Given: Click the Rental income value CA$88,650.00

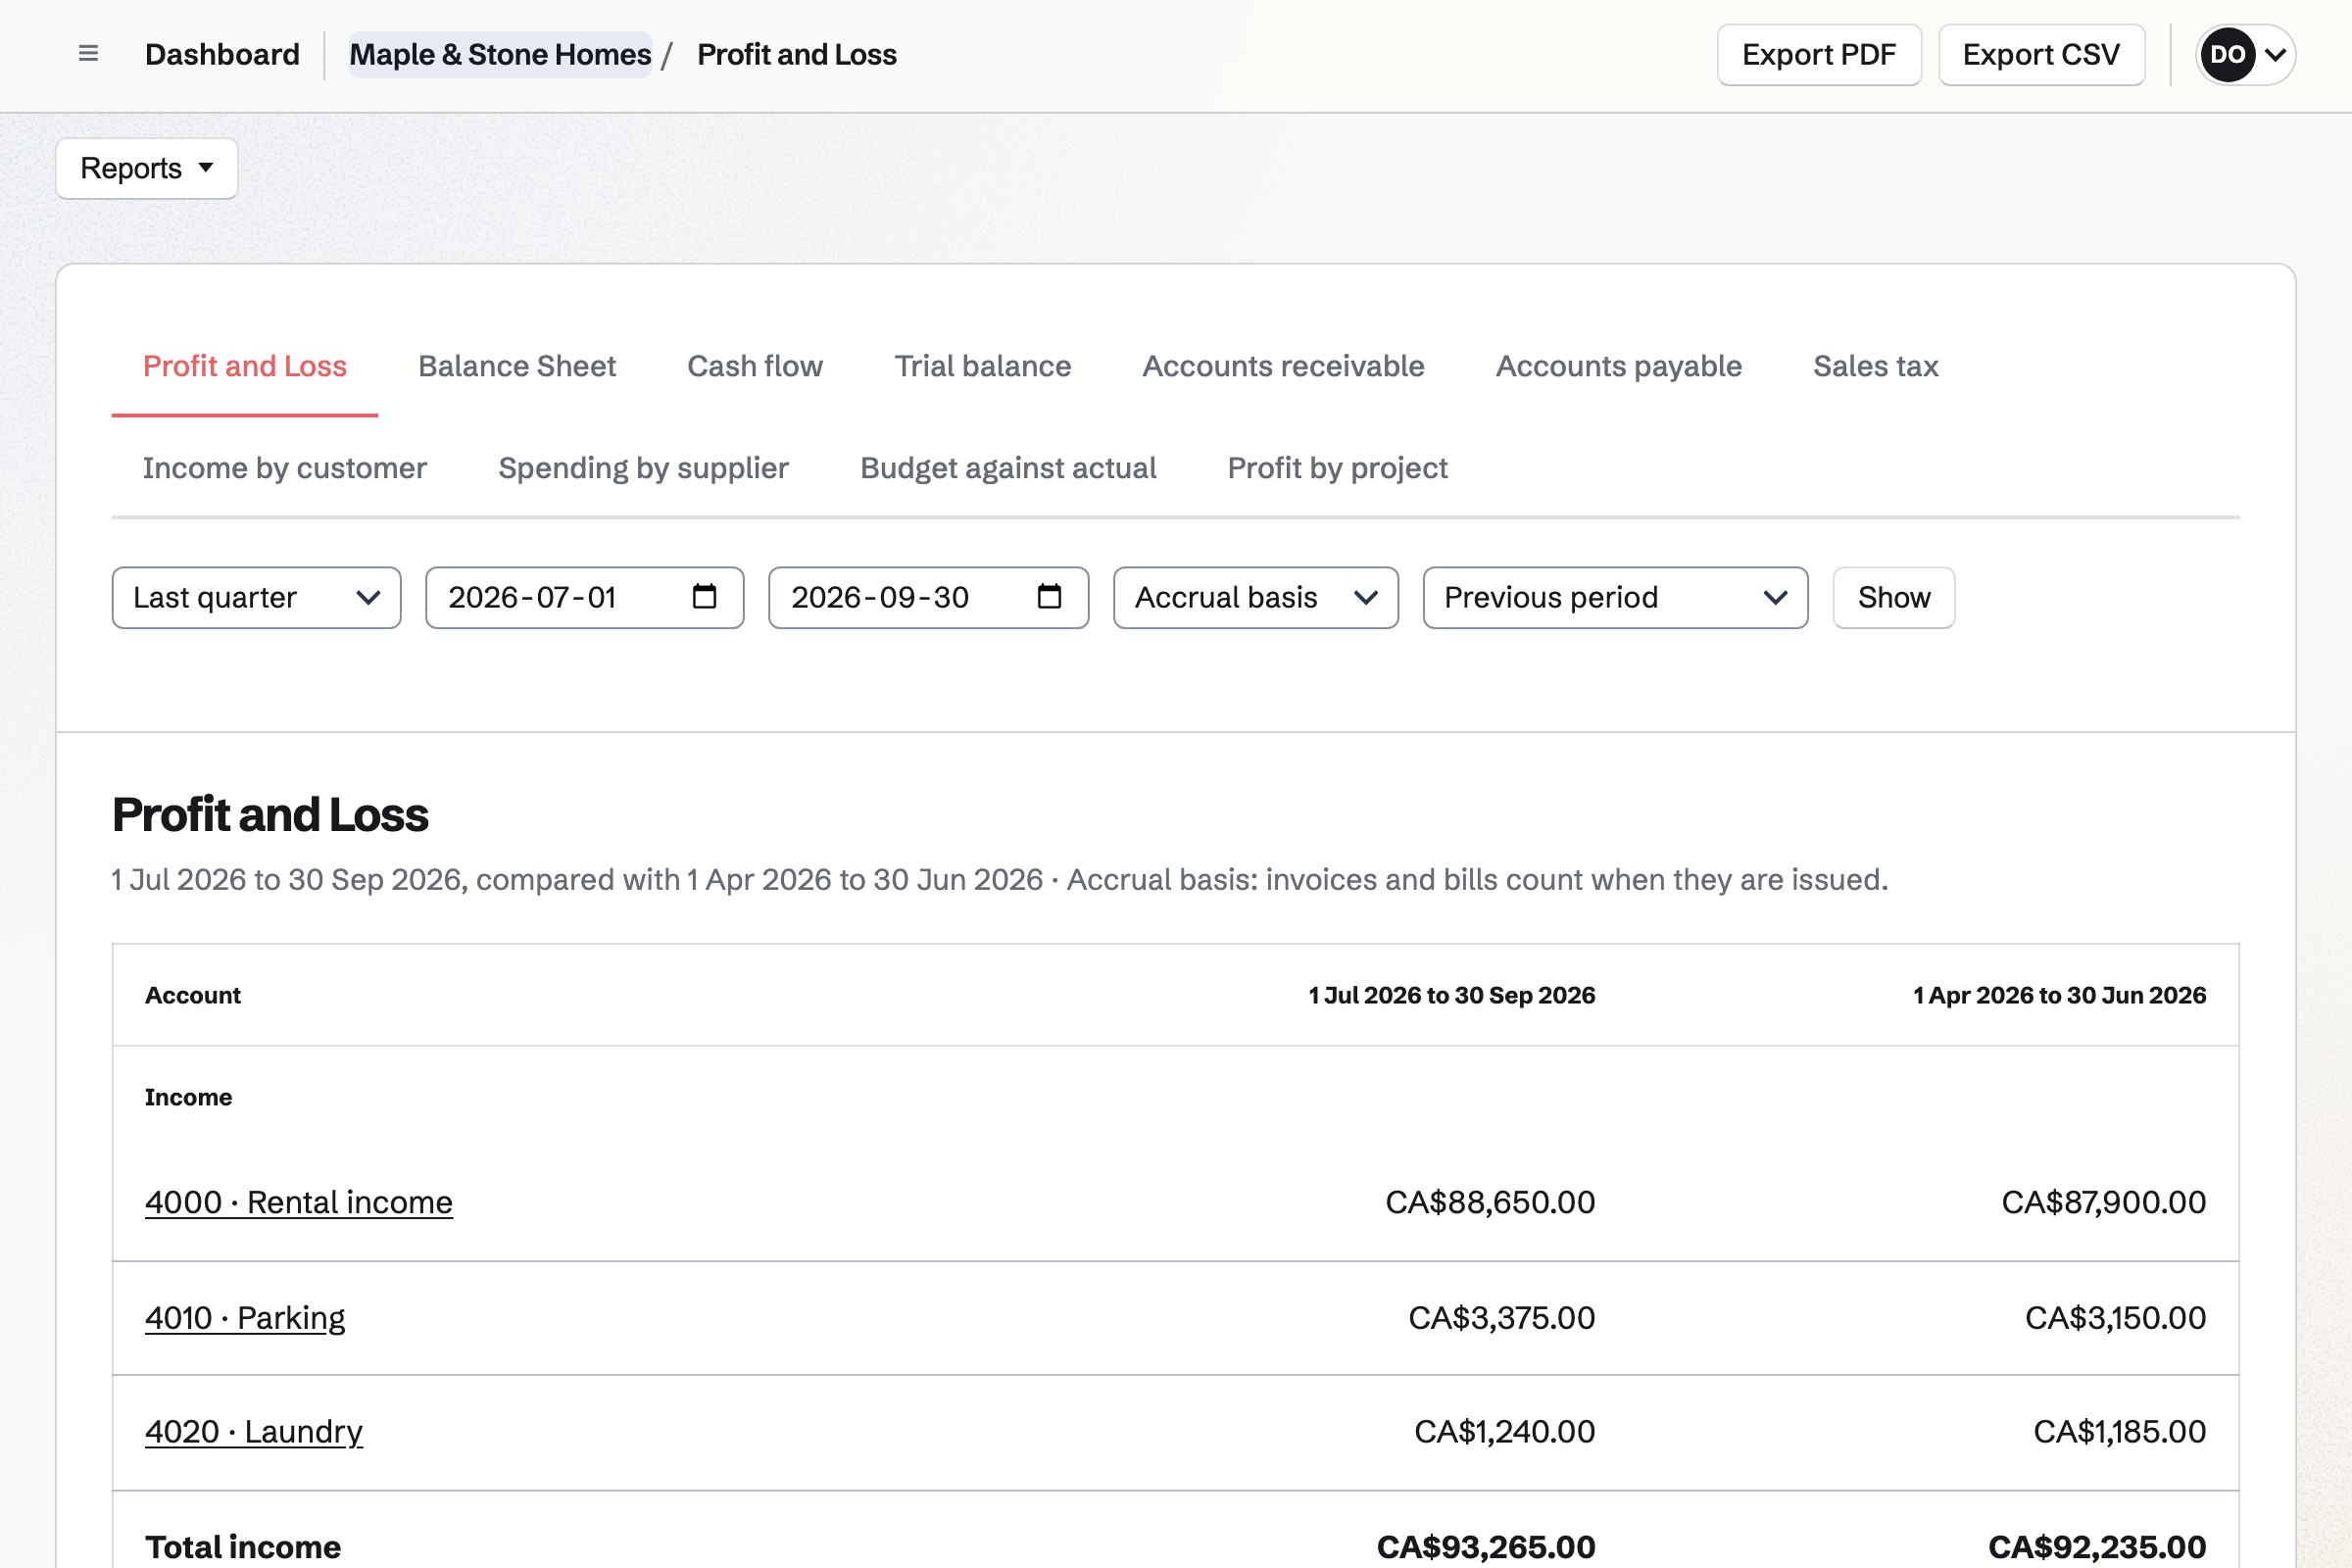Looking at the screenshot, I should coord(1490,1202).
